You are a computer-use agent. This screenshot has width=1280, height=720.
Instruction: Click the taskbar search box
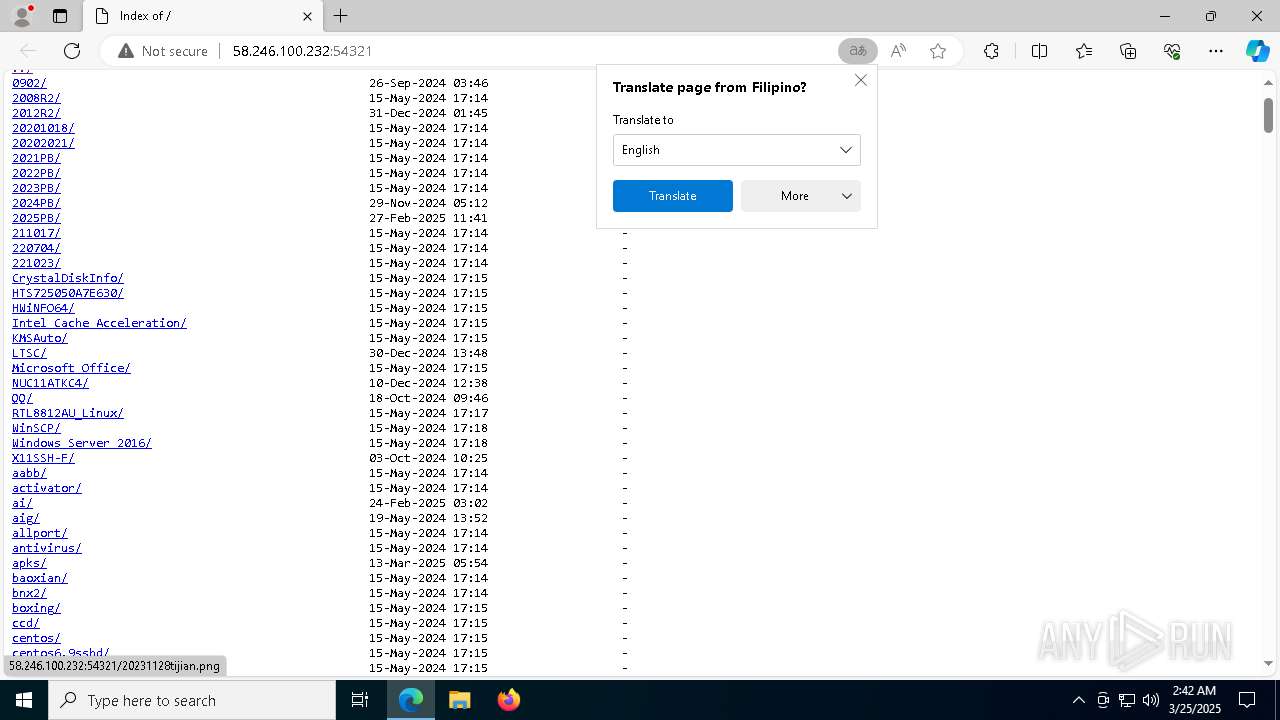192,700
